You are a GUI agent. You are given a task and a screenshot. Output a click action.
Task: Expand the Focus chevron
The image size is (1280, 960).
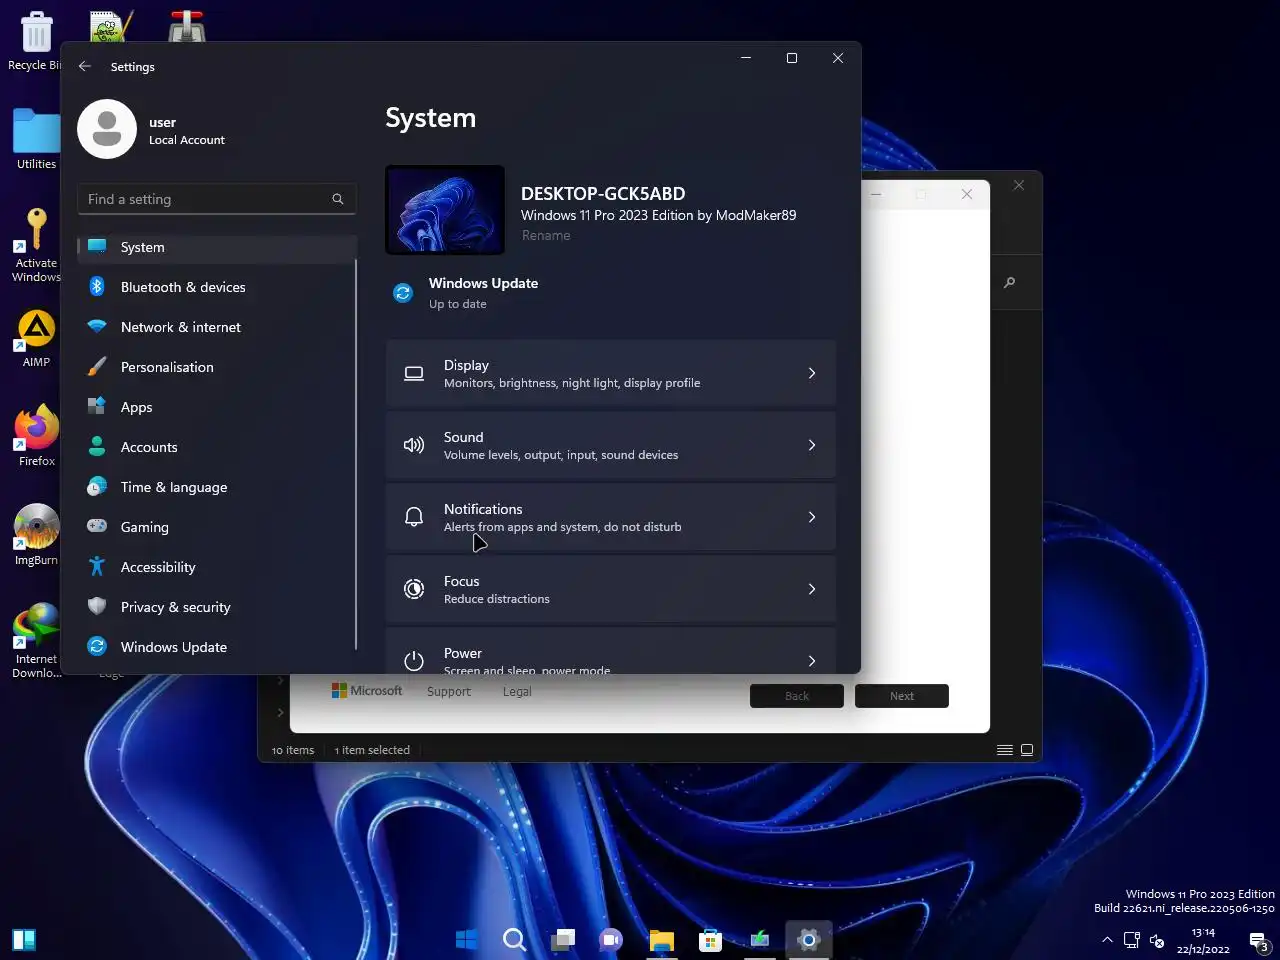(x=812, y=589)
